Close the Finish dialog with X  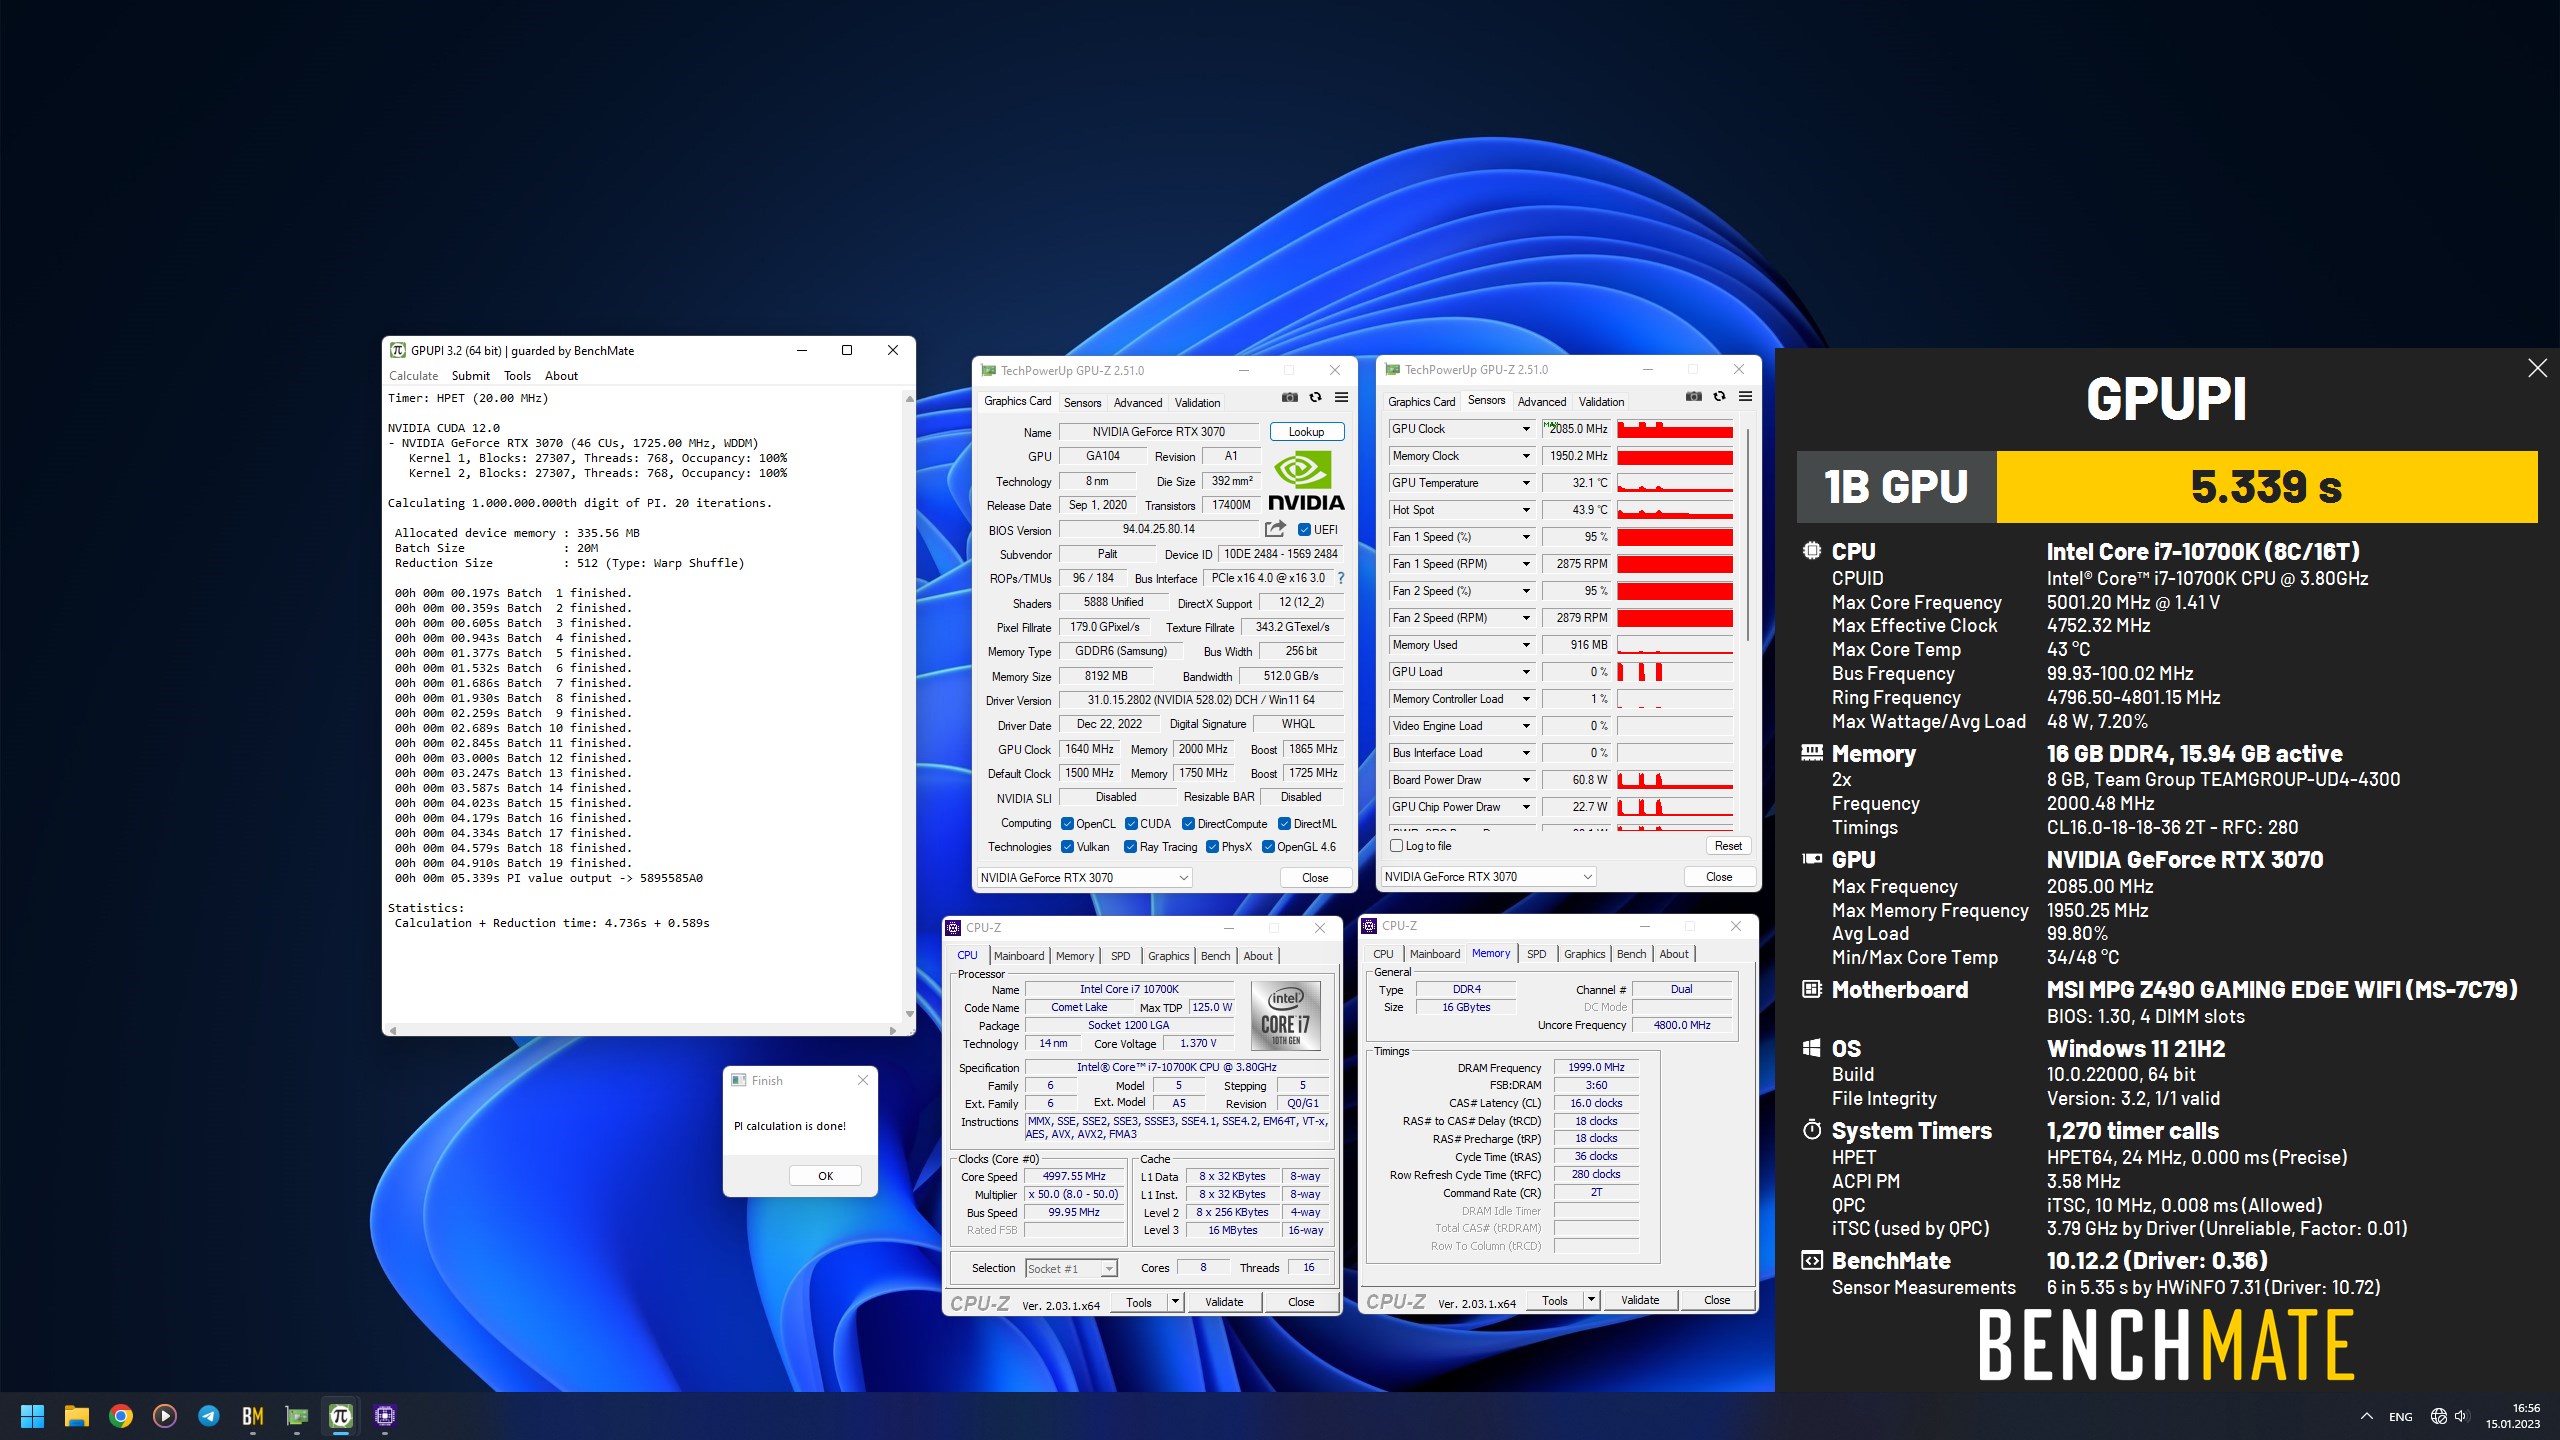pos(863,1080)
